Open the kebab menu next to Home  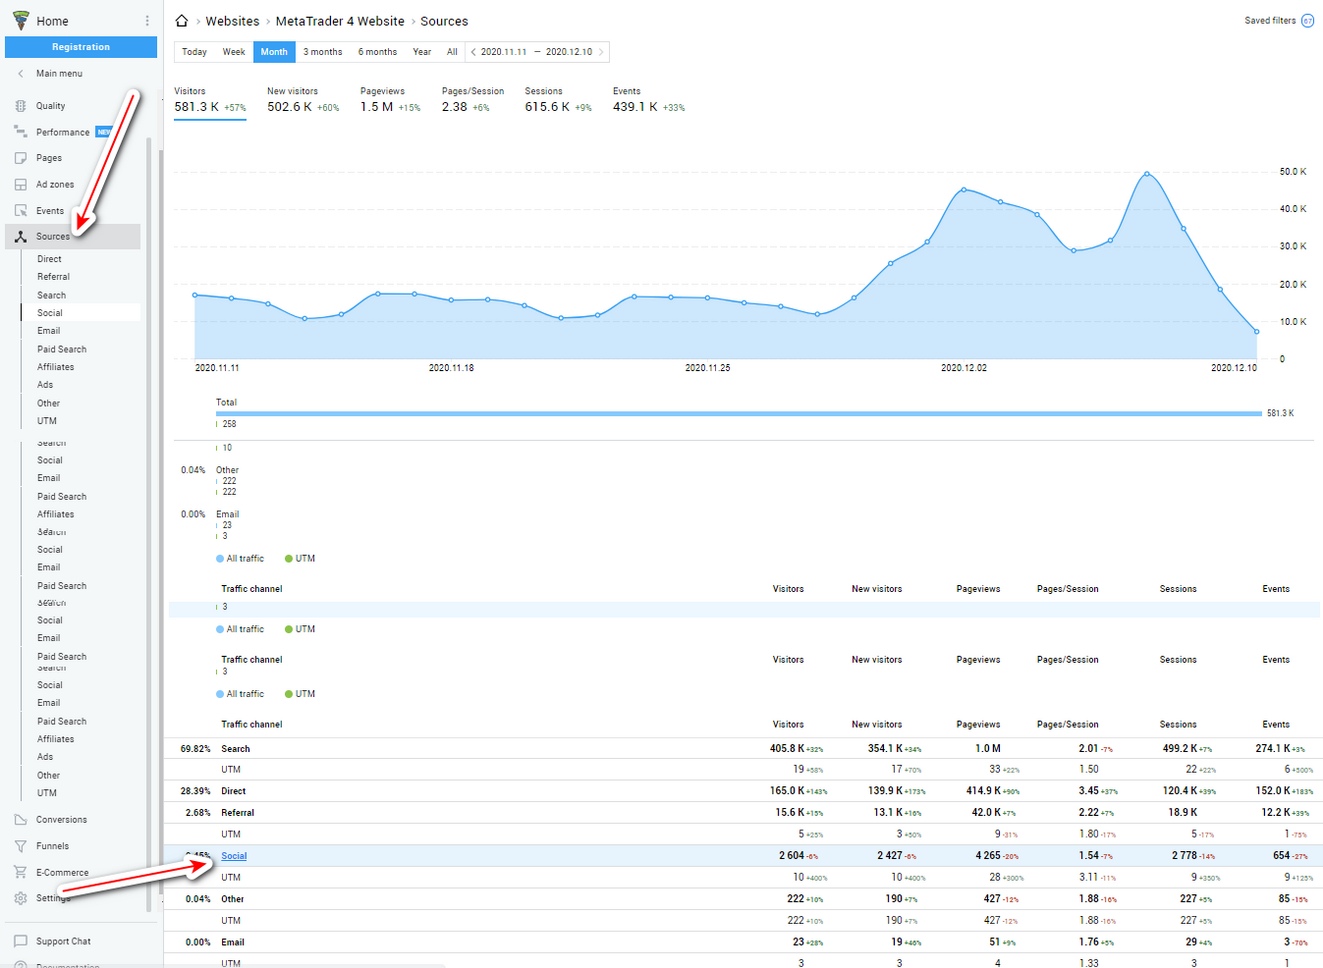point(147,21)
